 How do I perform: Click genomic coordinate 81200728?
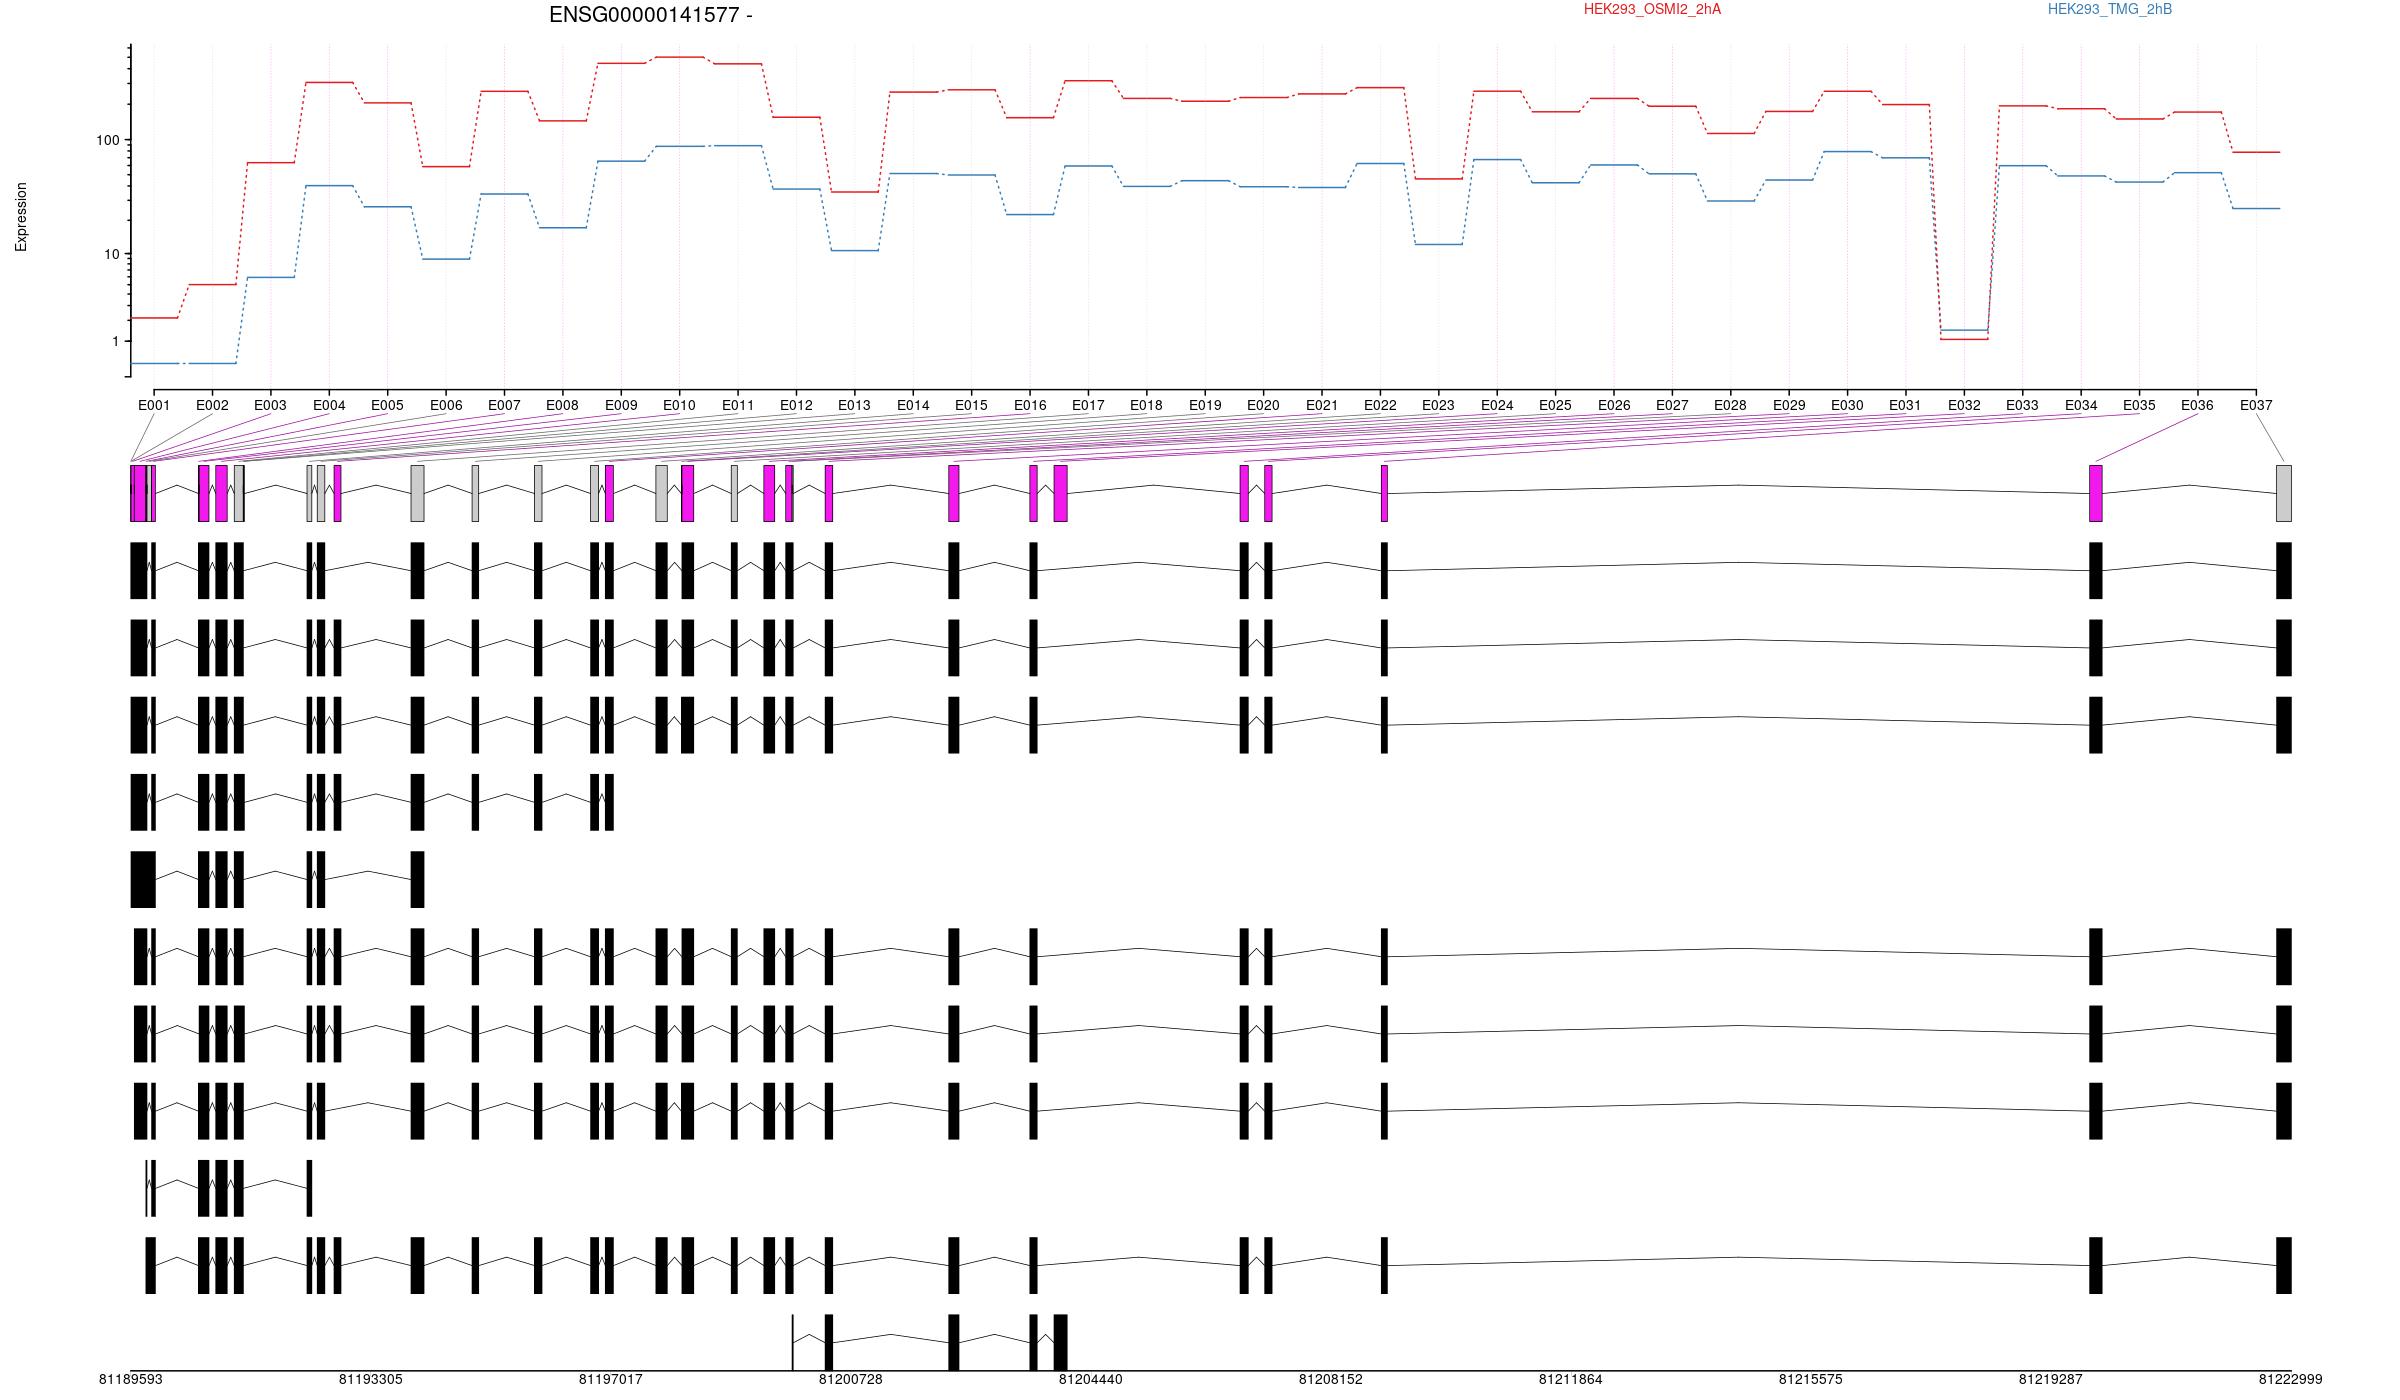tap(851, 1379)
